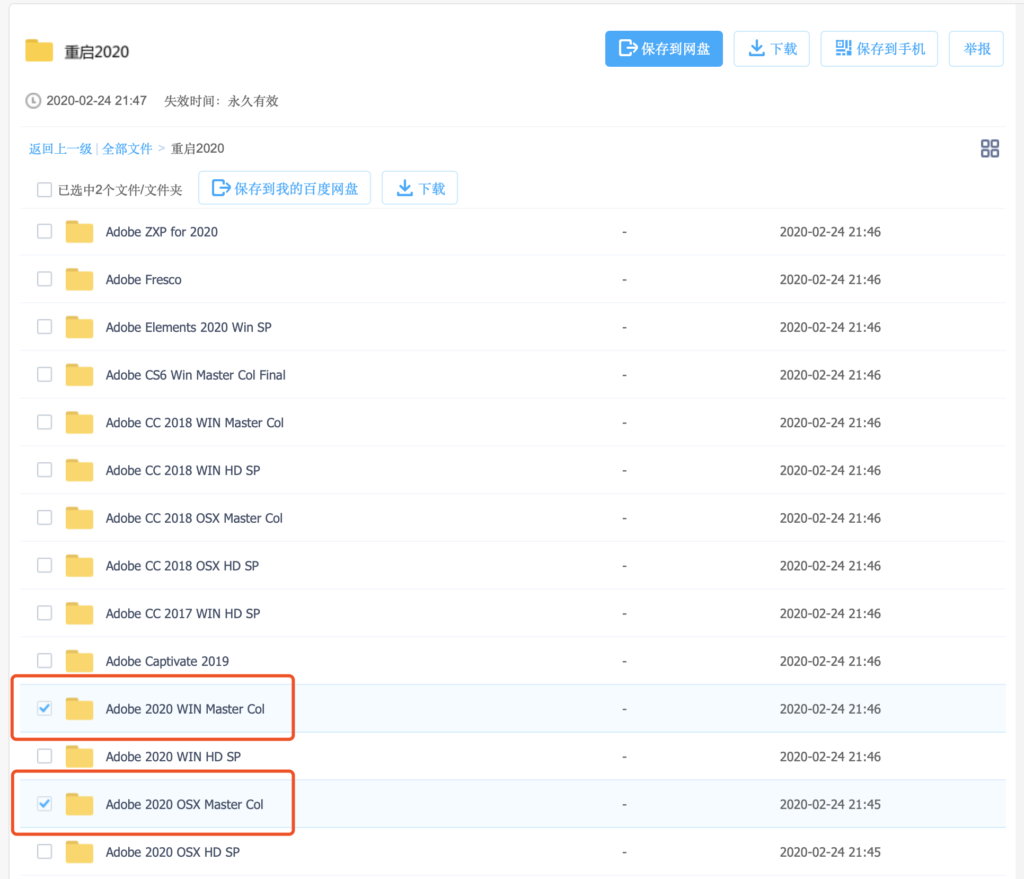Check Adobe CC 2018 OSX HD SP checkbox
This screenshot has width=1024, height=879.
[44, 566]
